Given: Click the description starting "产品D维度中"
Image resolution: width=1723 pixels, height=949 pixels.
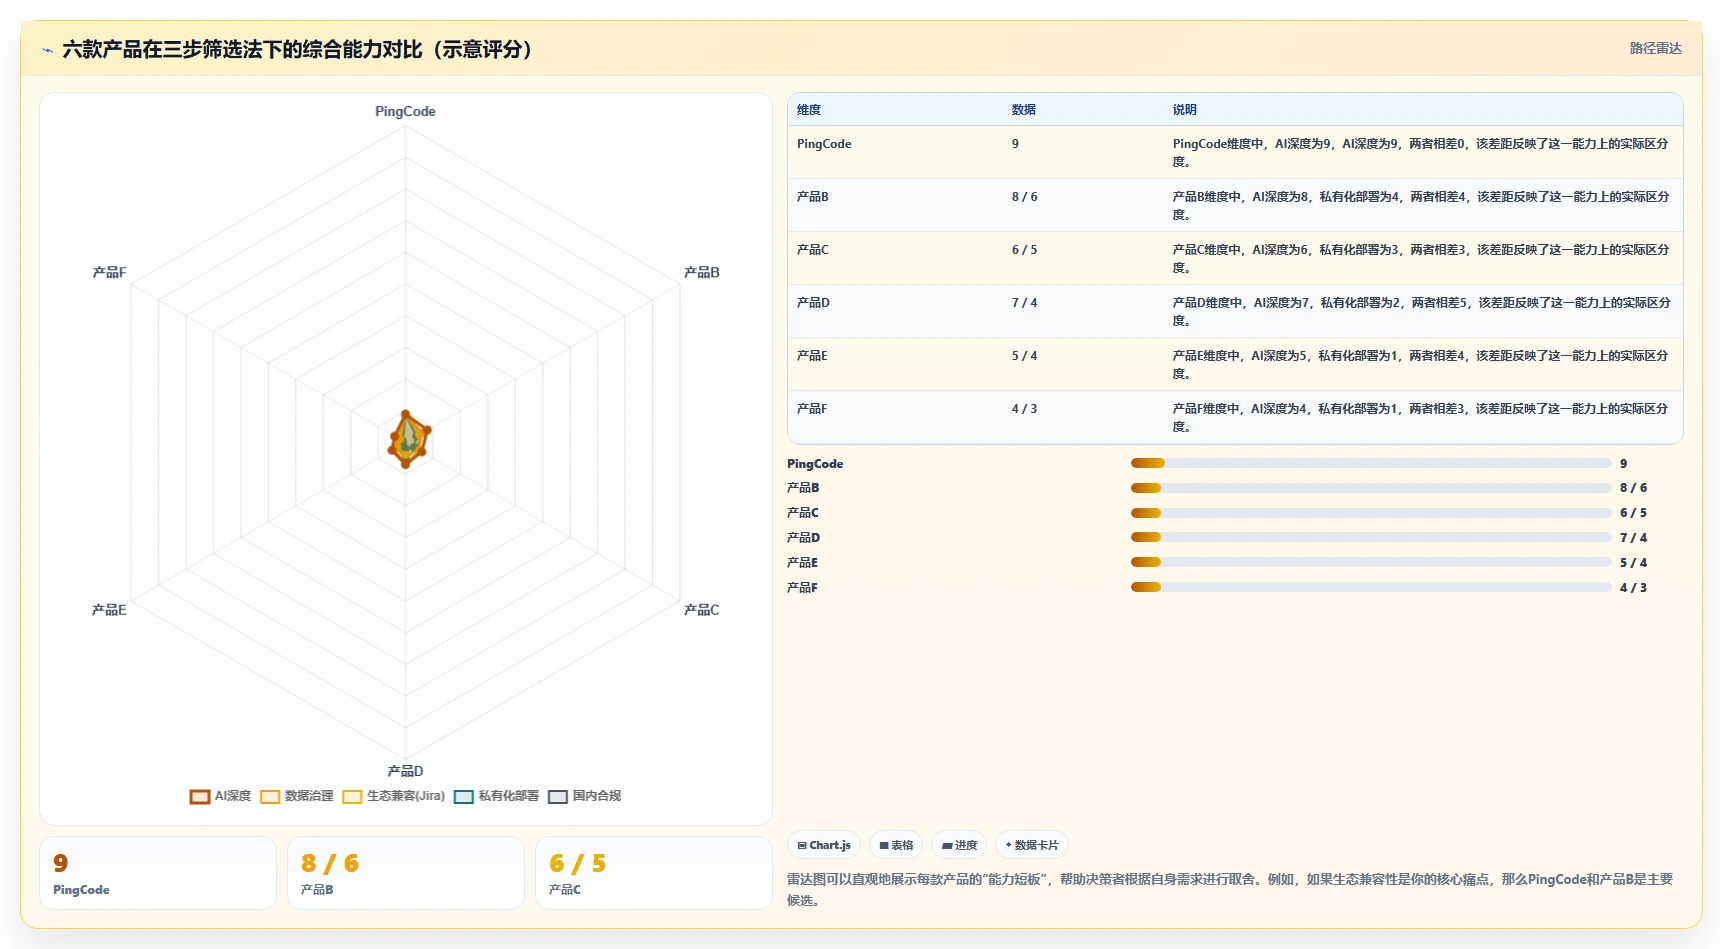Looking at the screenshot, I should pyautogui.click(x=1421, y=312).
